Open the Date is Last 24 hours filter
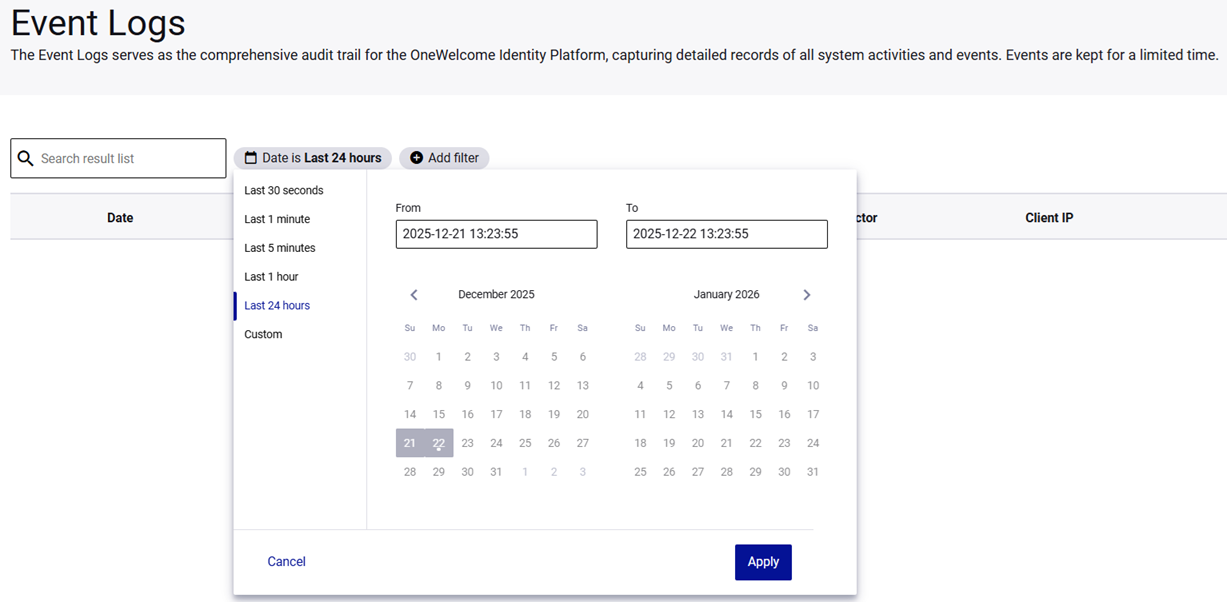This screenshot has height=602, width=1227. tap(313, 158)
